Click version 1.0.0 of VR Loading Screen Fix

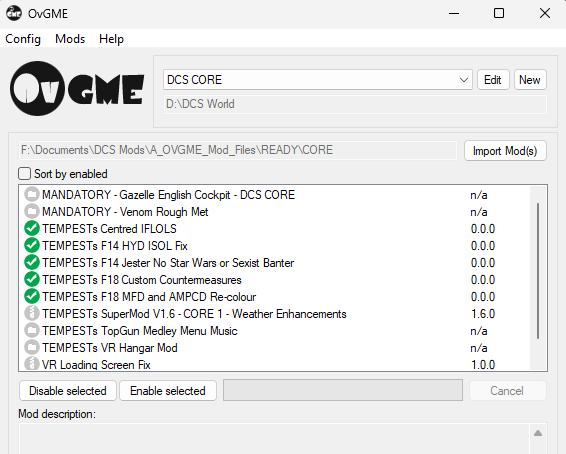pos(483,364)
